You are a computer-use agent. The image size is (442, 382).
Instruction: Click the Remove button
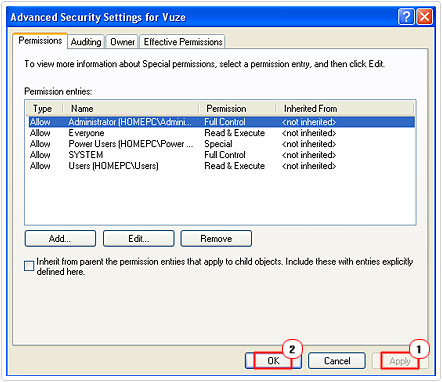[216, 239]
